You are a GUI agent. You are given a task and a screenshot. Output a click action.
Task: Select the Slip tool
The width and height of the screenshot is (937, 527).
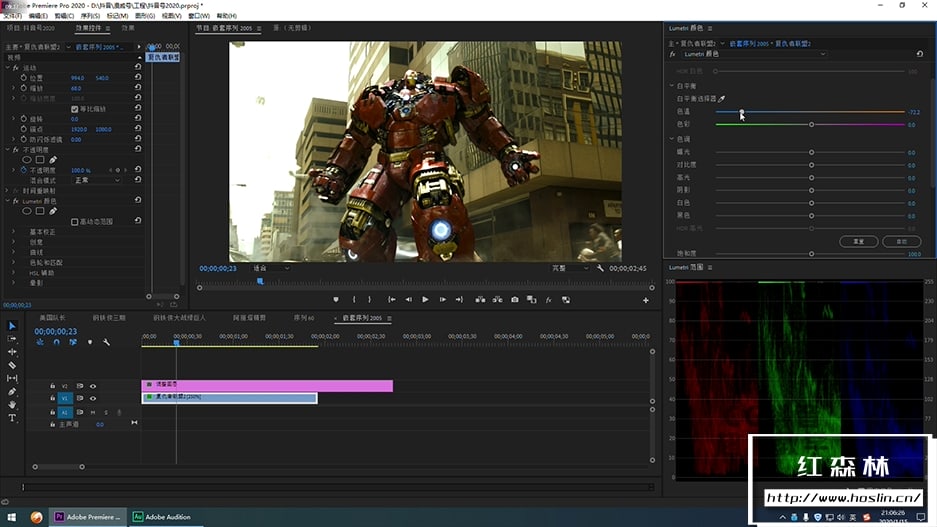coord(12,378)
